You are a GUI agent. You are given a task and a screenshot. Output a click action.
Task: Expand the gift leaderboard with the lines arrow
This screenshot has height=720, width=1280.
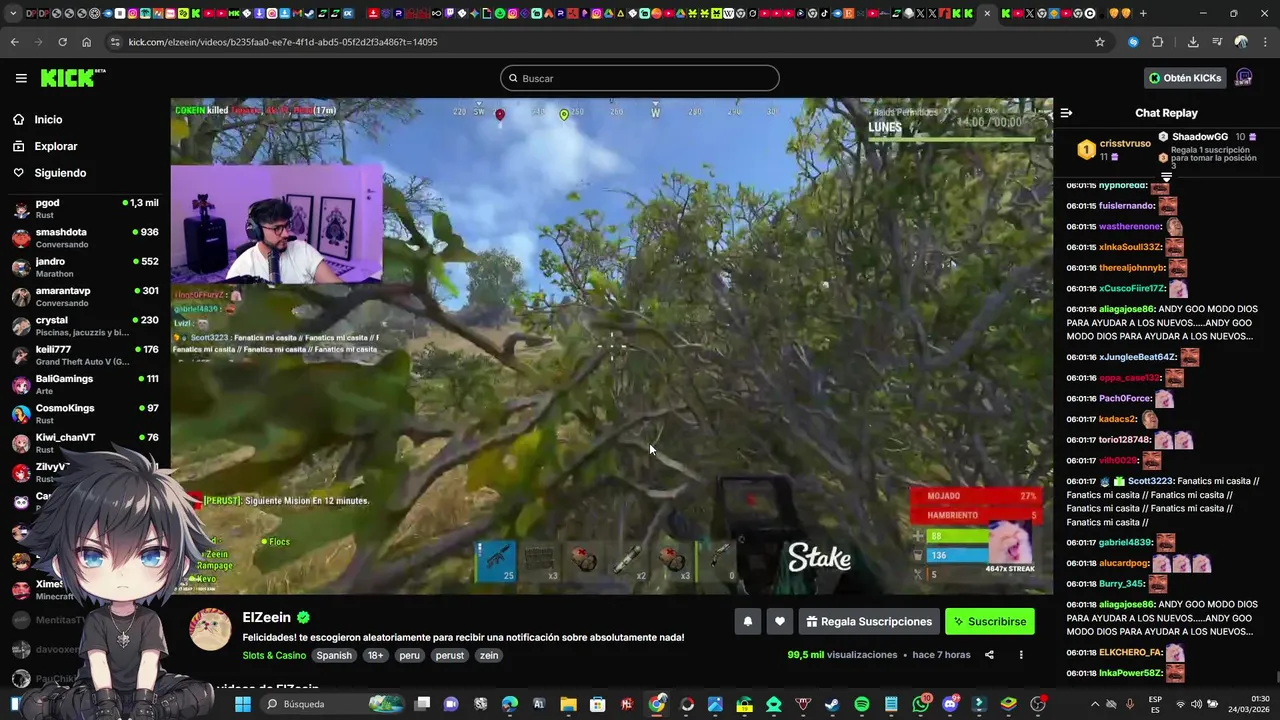1166,176
